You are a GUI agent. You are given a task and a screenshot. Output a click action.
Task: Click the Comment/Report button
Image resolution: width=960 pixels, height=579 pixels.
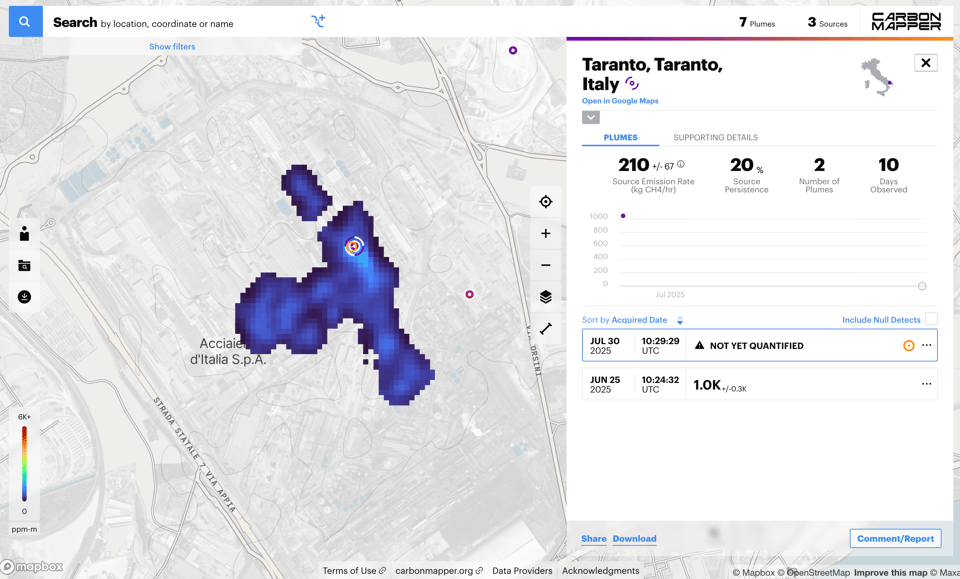[895, 538]
